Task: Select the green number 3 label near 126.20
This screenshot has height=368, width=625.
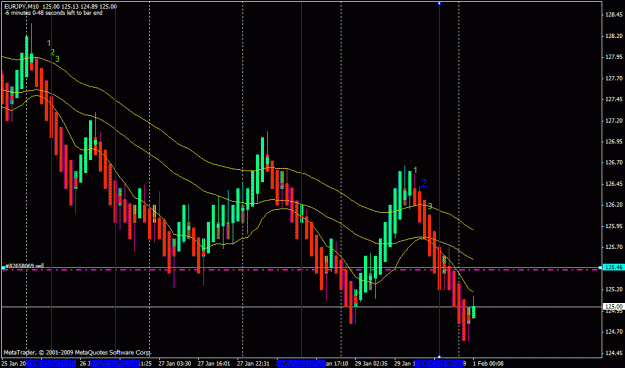Action: [430, 206]
